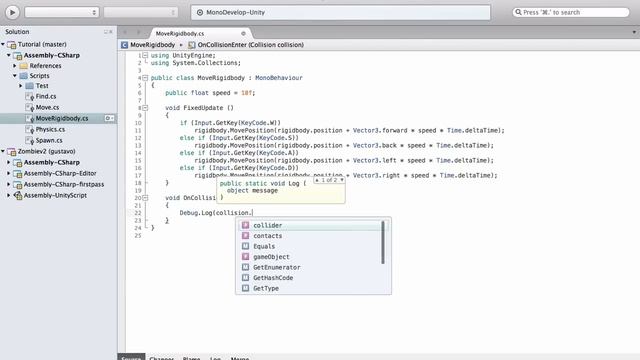
Task: Click the Zombiev2 (gustavo) solution icon
Action: pos(12,152)
